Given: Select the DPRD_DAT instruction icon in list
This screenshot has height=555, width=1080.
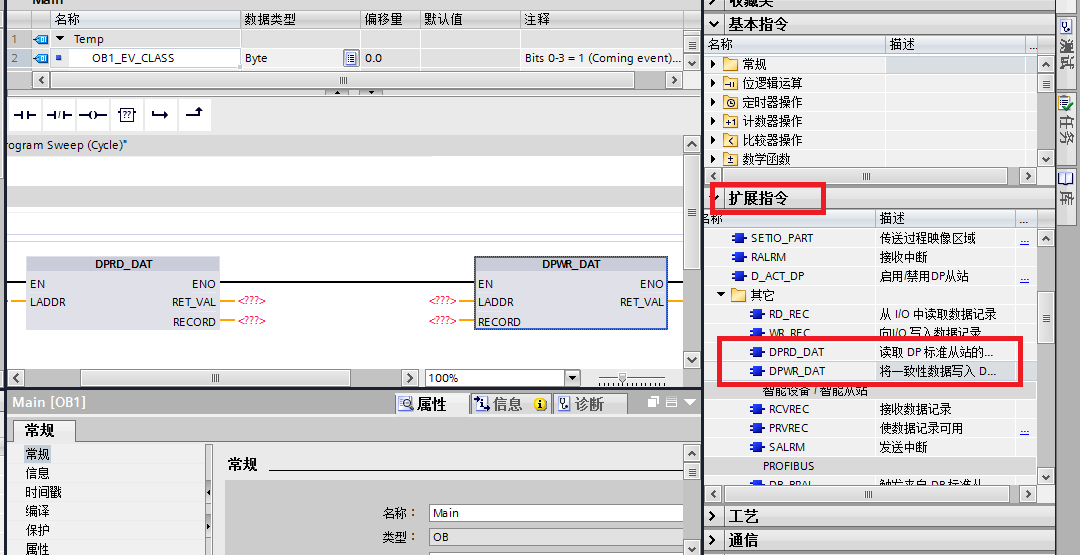Looking at the screenshot, I should point(757,352).
